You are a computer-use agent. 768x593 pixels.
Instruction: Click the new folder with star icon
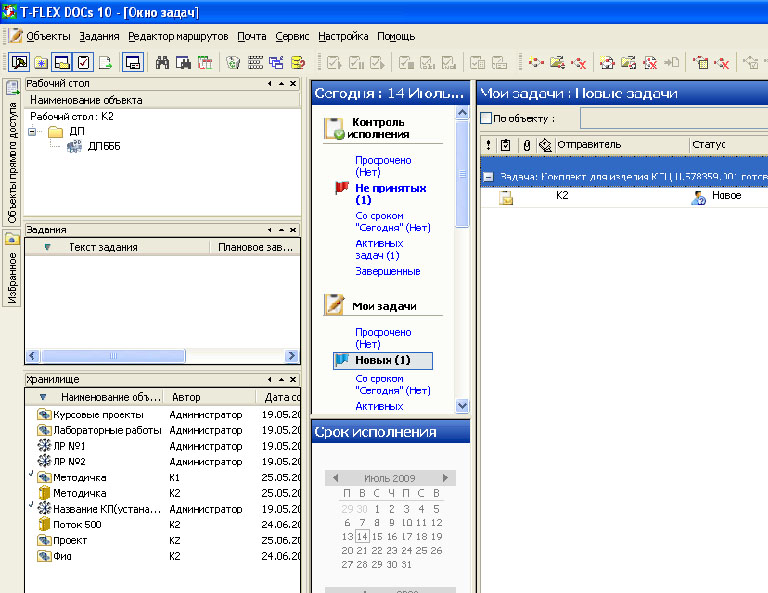[x=41, y=63]
